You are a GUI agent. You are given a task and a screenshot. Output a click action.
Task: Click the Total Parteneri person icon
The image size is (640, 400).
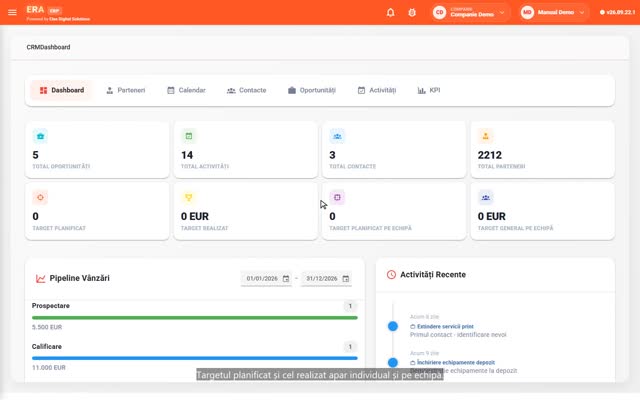coord(485,136)
